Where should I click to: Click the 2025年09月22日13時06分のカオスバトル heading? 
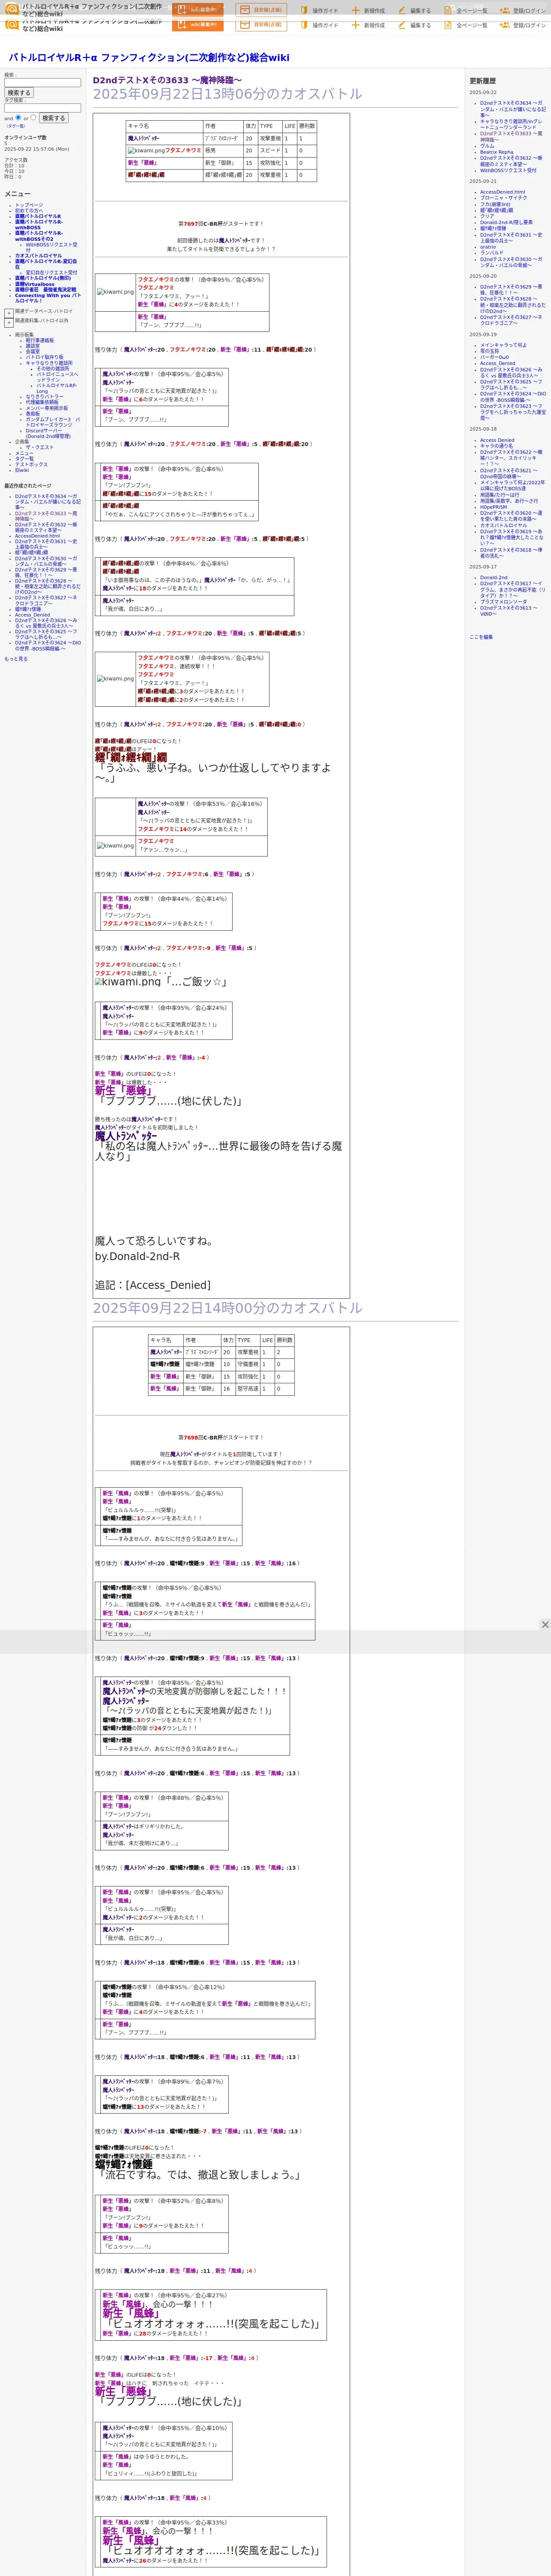pos(228,94)
